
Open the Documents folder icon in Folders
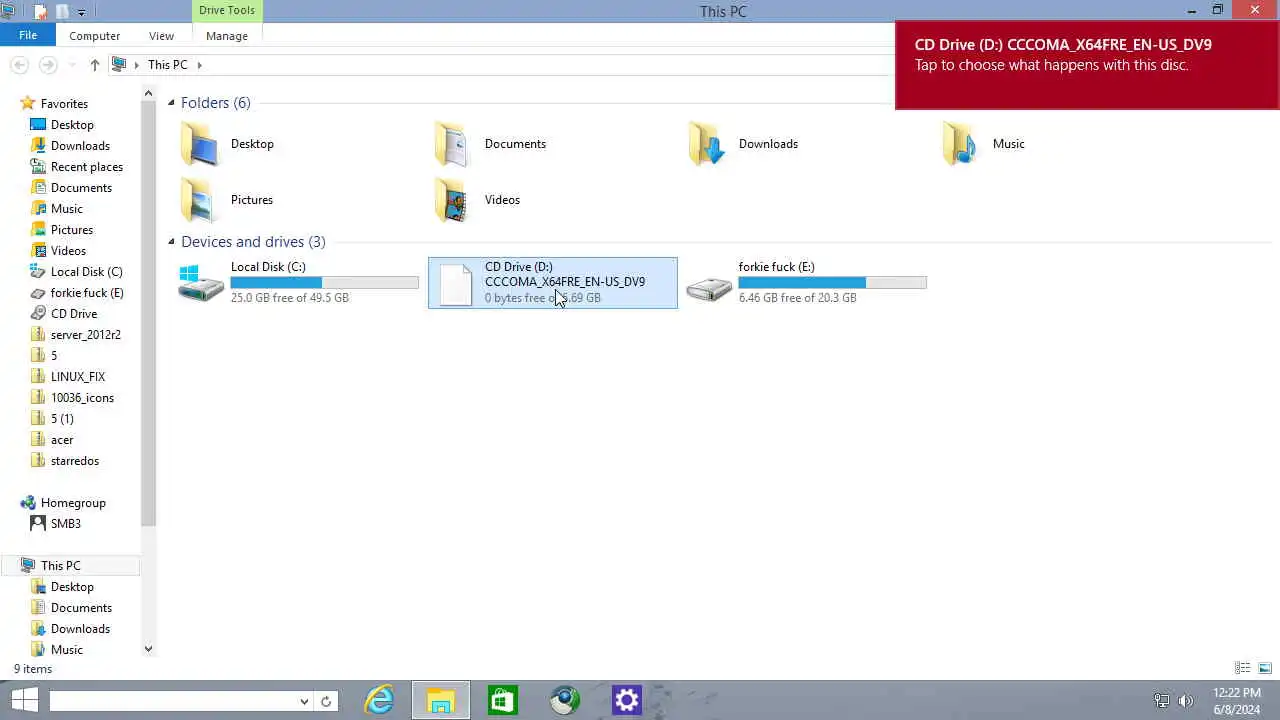click(452, 144)
